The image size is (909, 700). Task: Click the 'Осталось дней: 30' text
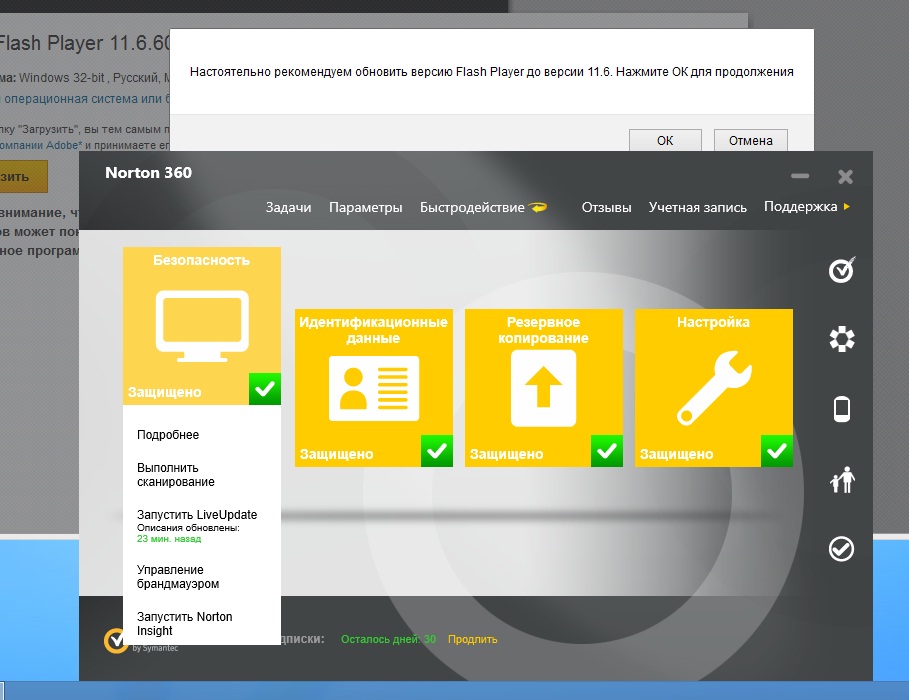coord(388,639)
